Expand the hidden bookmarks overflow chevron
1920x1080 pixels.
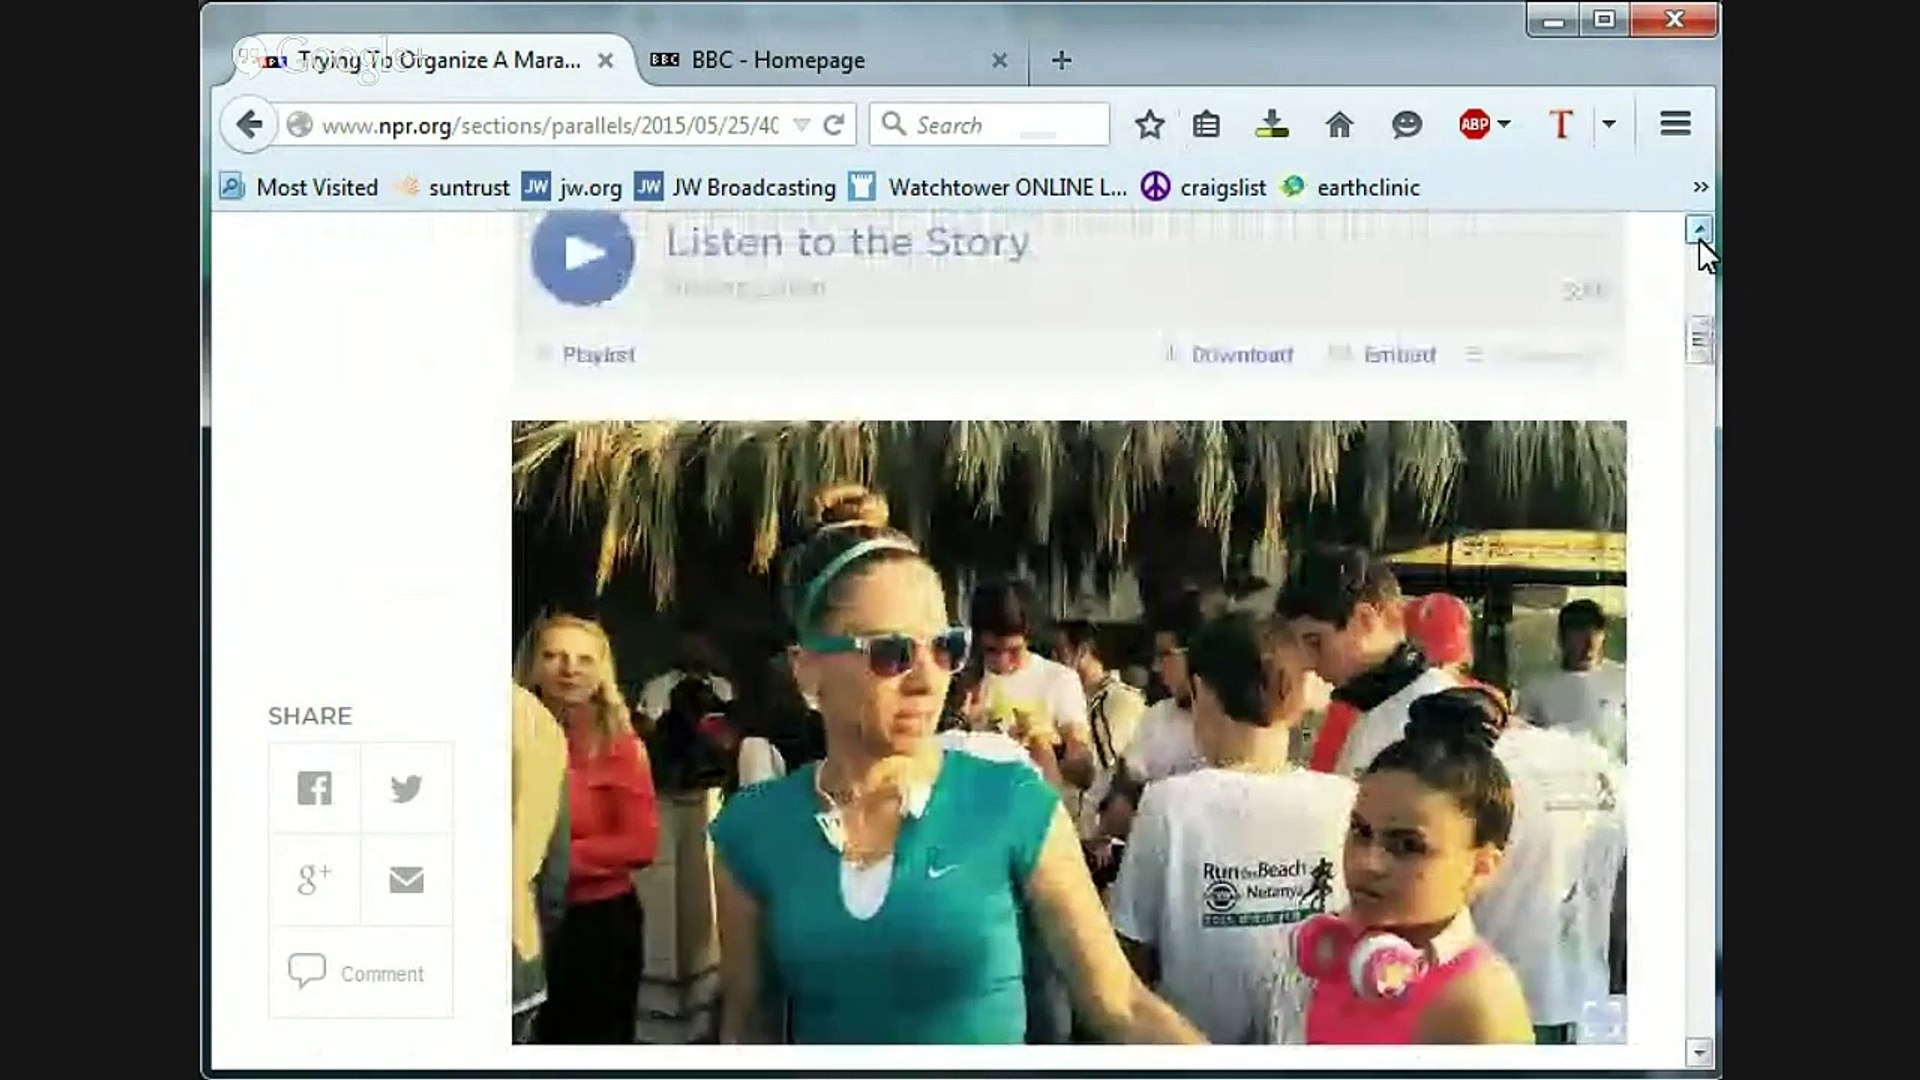pos(1700,187)
